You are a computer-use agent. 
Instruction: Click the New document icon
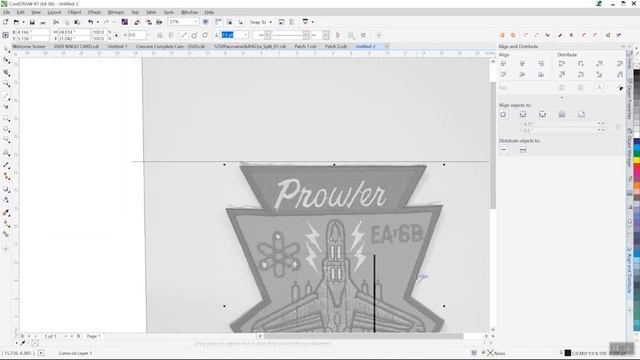[6, 22]
